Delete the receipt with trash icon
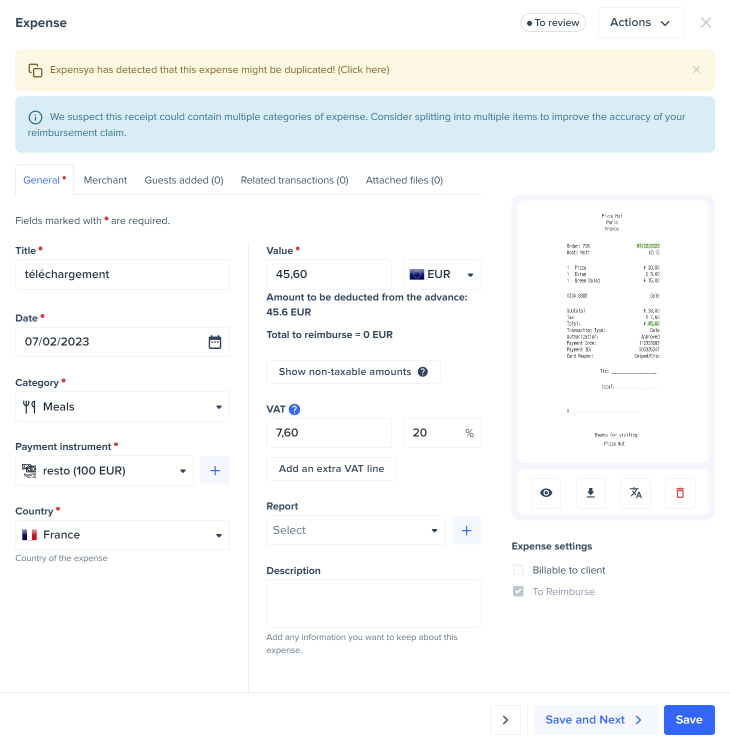This screenshot has height=742, width=730. click(680, 493)
